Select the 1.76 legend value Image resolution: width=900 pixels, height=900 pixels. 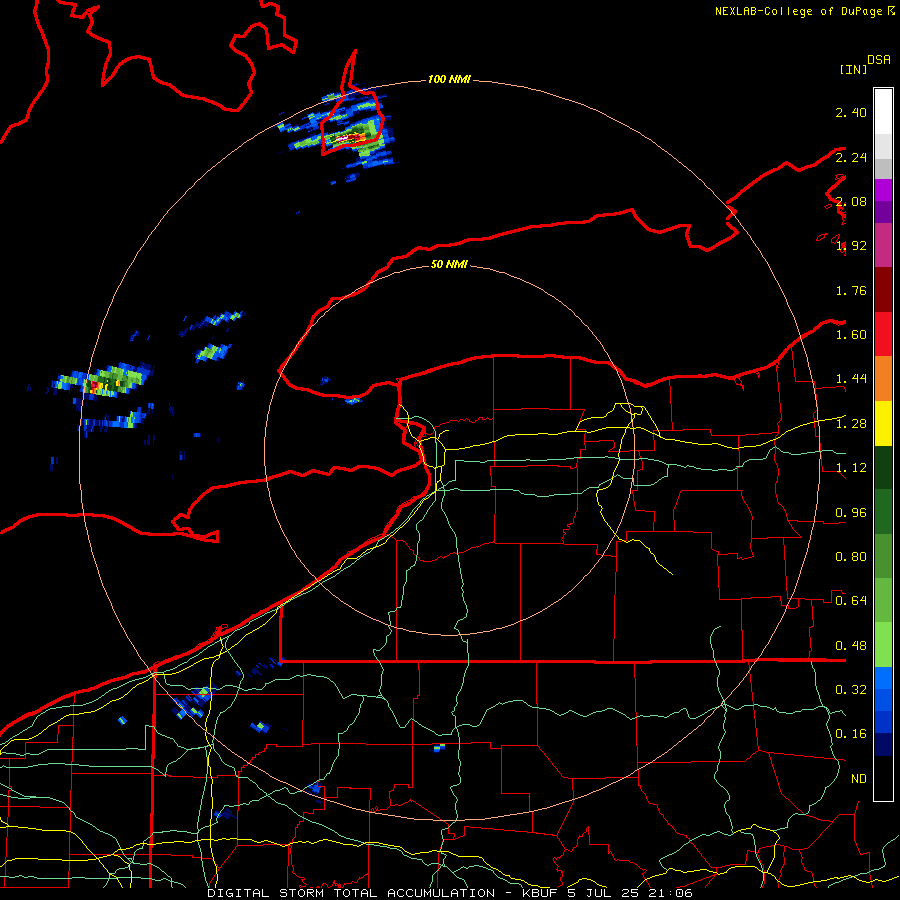[x=851, y=290]
